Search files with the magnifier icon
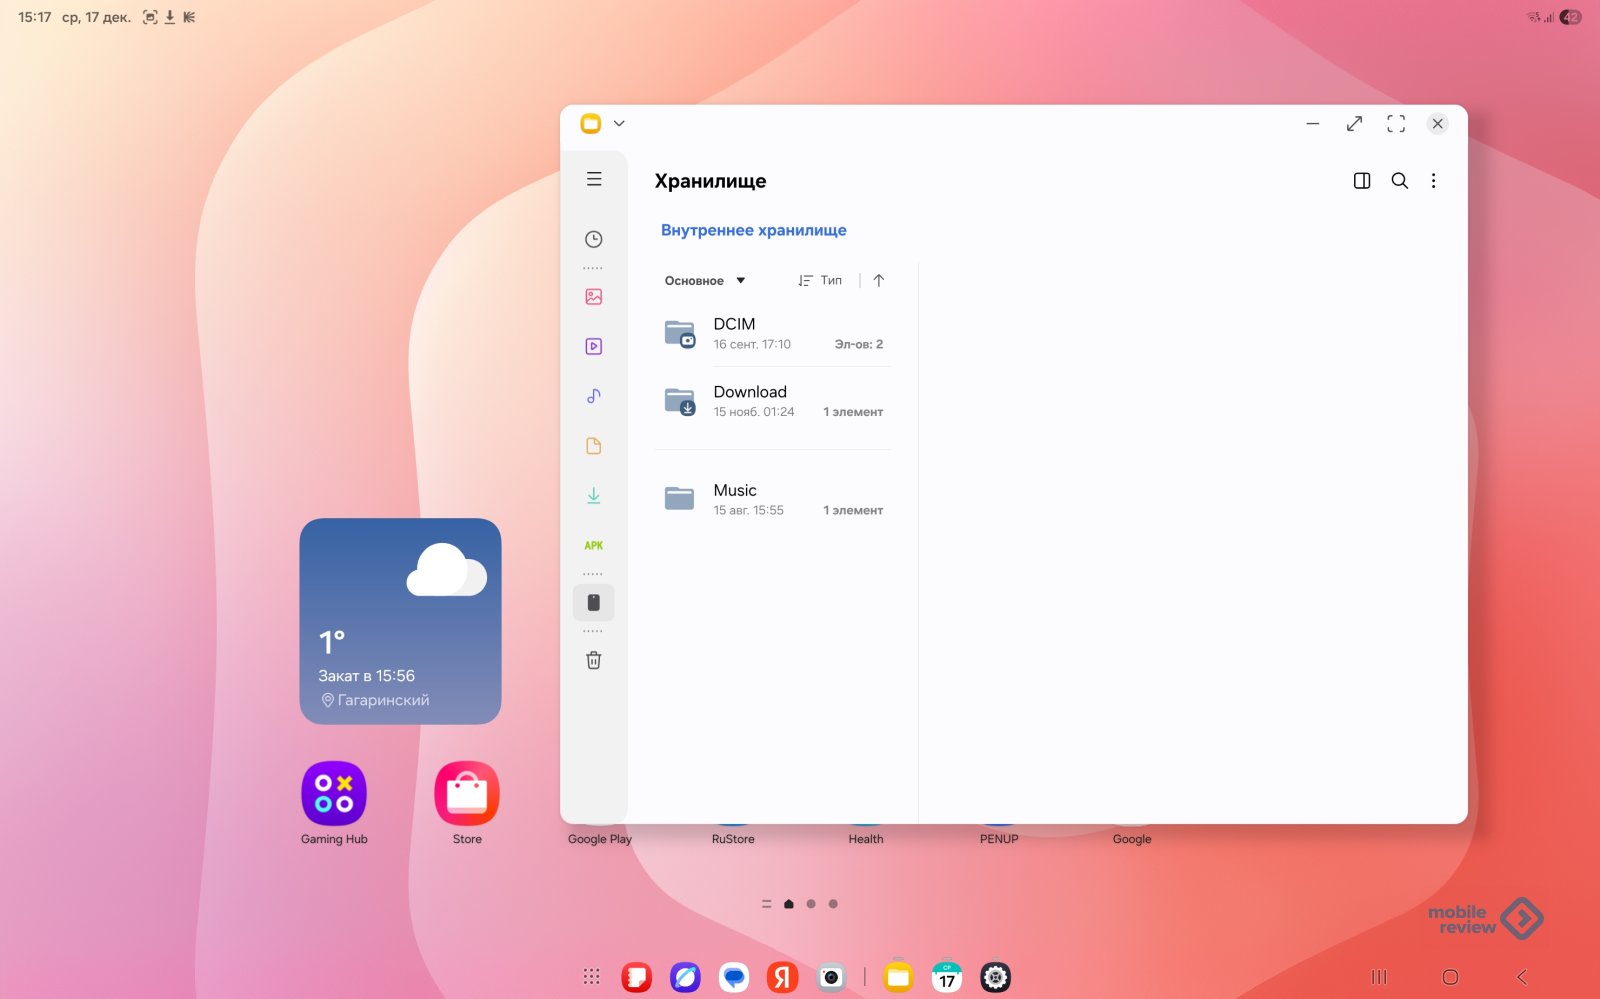The height and width of the screenshot is (999, 1600). [1399, 181]
